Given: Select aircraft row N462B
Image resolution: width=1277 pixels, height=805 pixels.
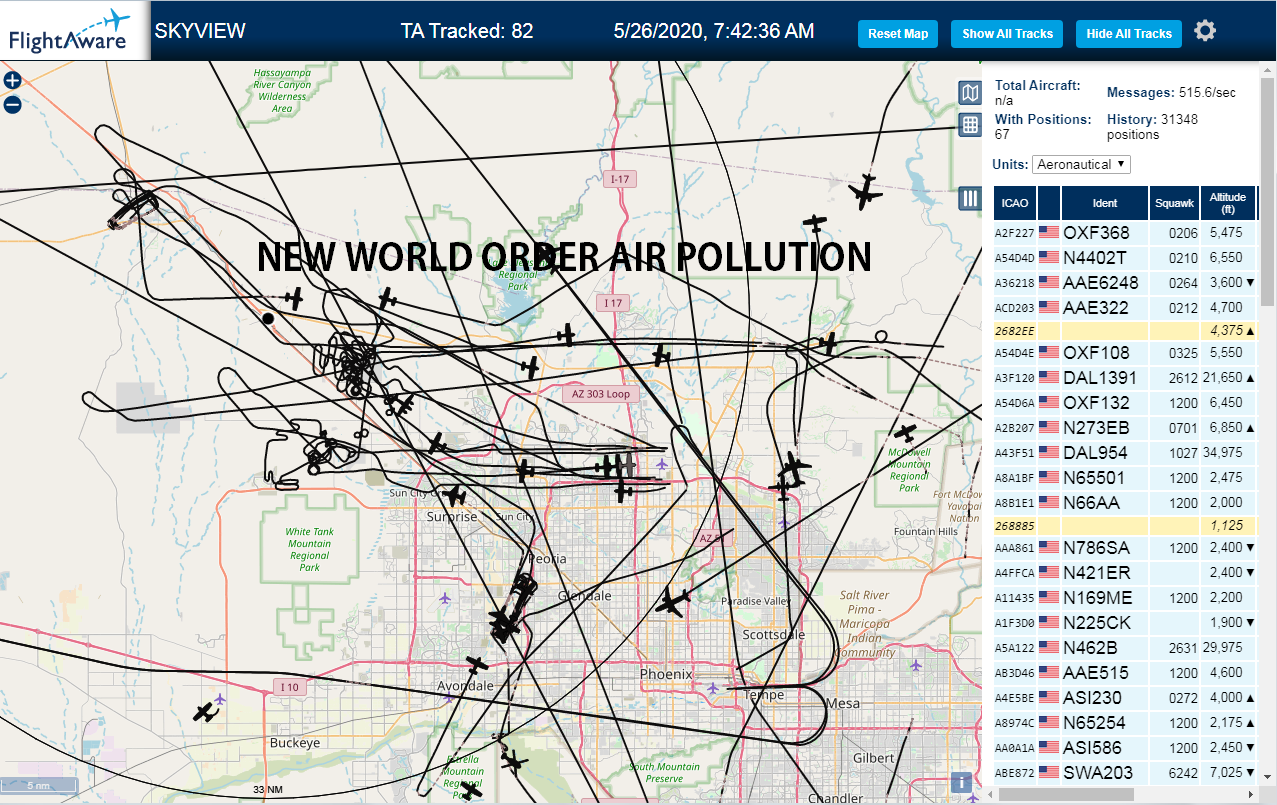Looking at the screenshot, I should (x=1124, y=648).
